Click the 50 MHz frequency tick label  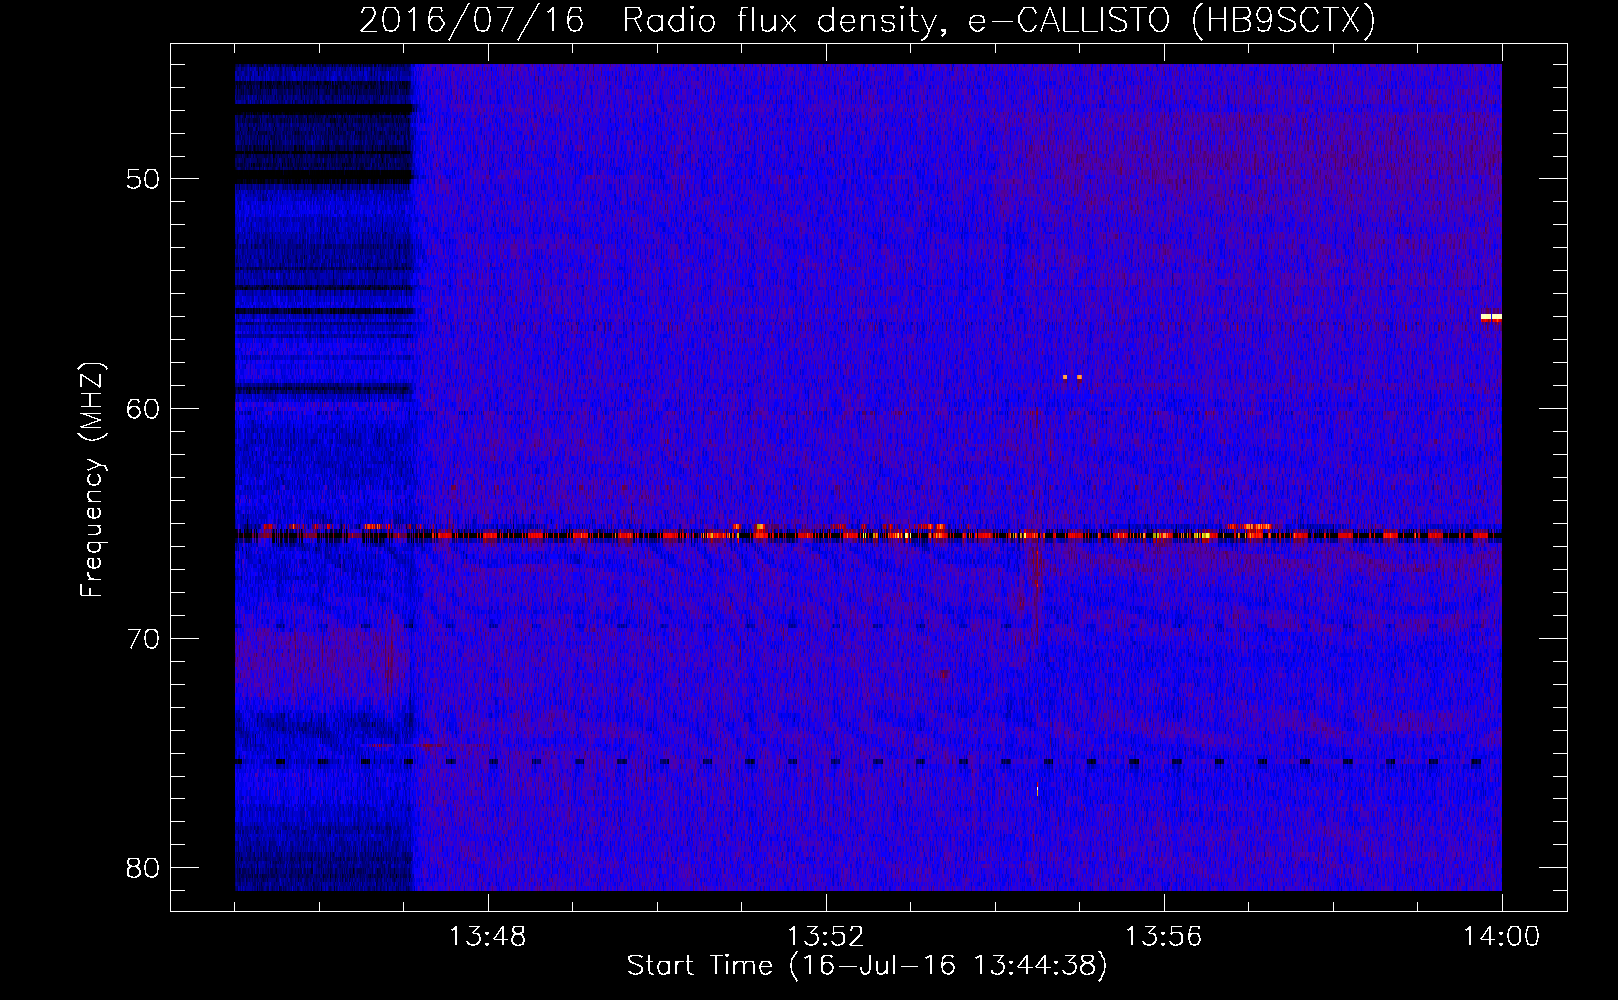[x=144, y=179]
